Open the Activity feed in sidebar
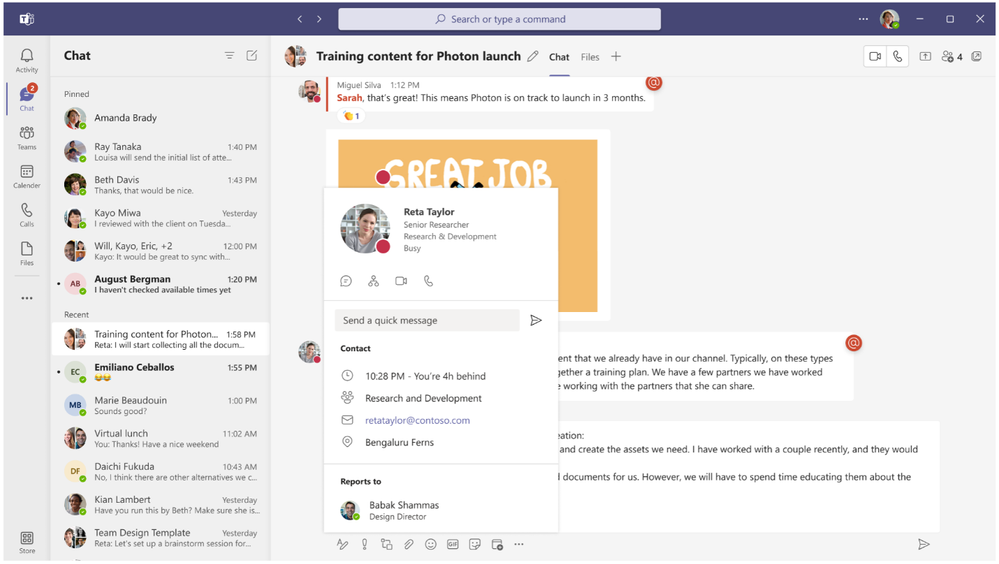 click(27, 61)
